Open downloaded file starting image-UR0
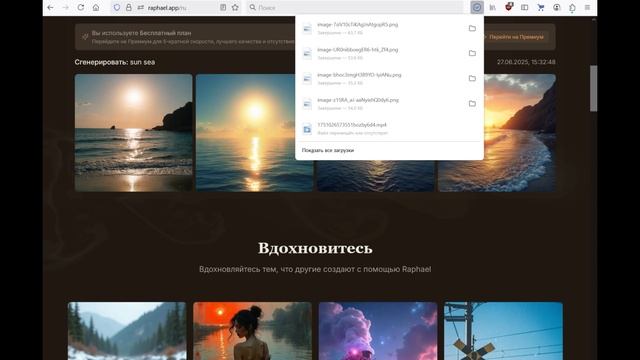This screenshot has width=640, height=360. (380, 53)
